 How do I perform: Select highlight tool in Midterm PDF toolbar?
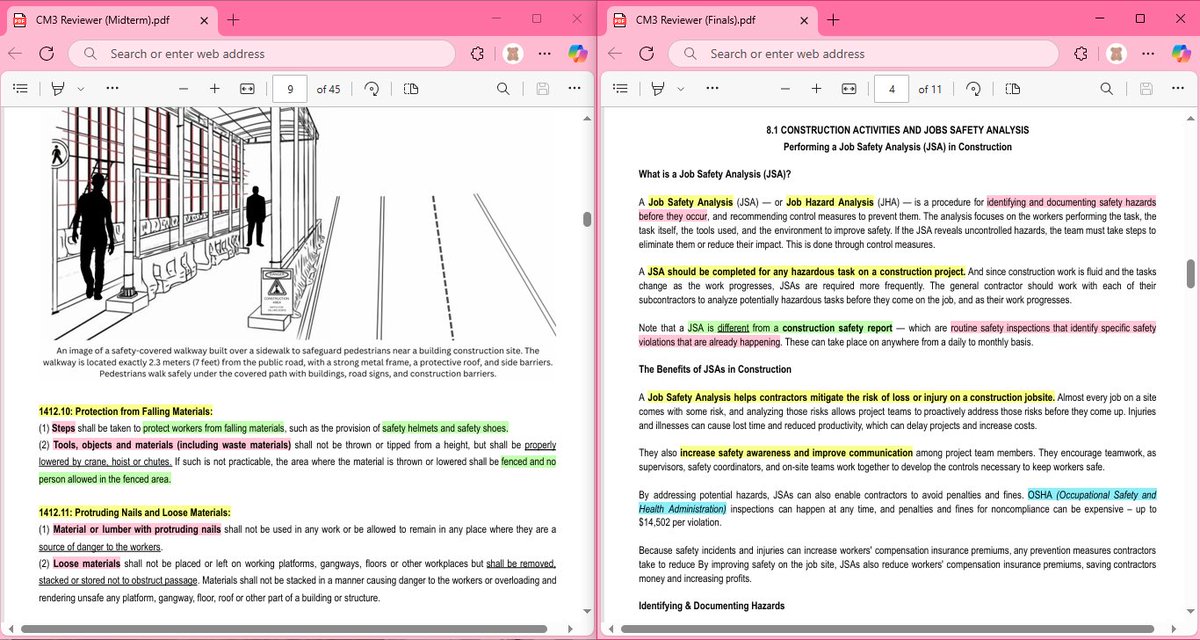tap(59, 89)
